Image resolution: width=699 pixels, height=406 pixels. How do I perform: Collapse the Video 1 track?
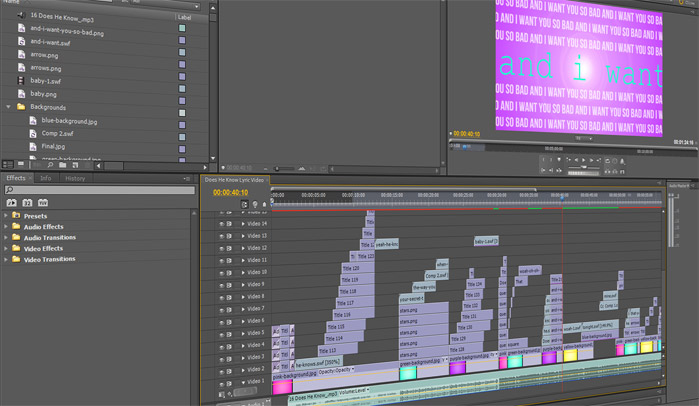point(243,382)
